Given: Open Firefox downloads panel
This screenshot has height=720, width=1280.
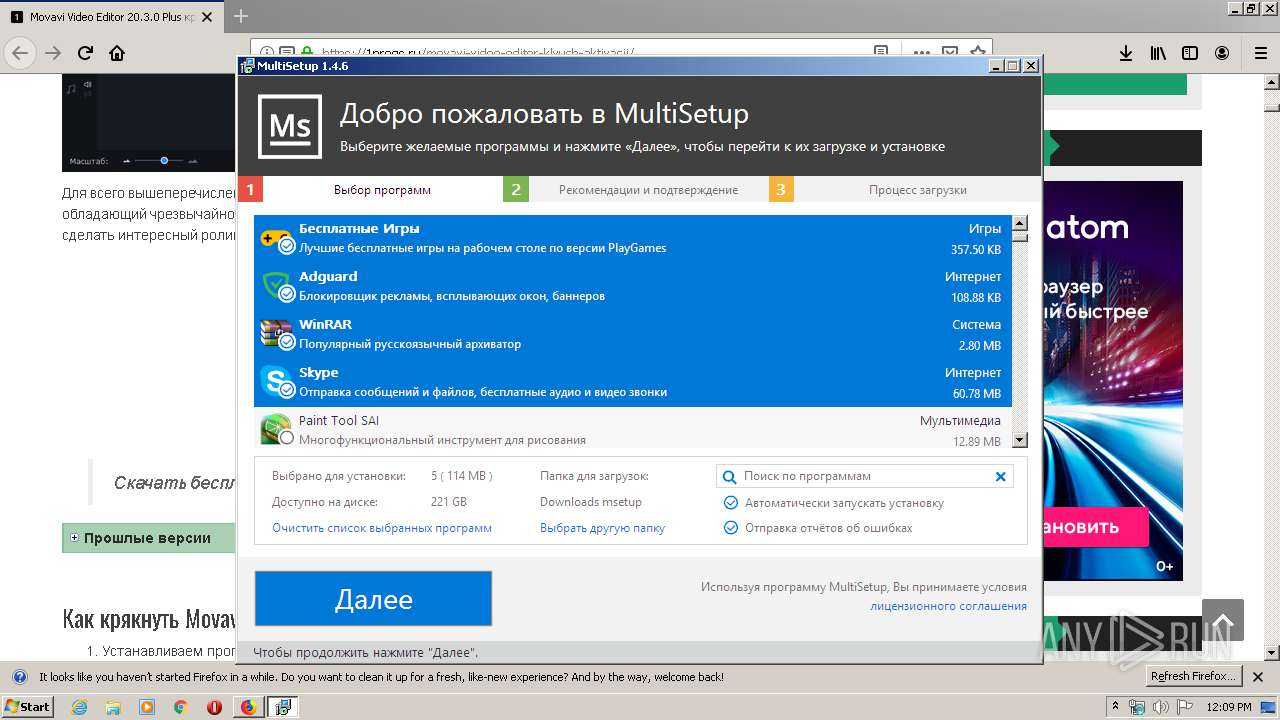Looking at the screenshot, I should coord(1126,53).
